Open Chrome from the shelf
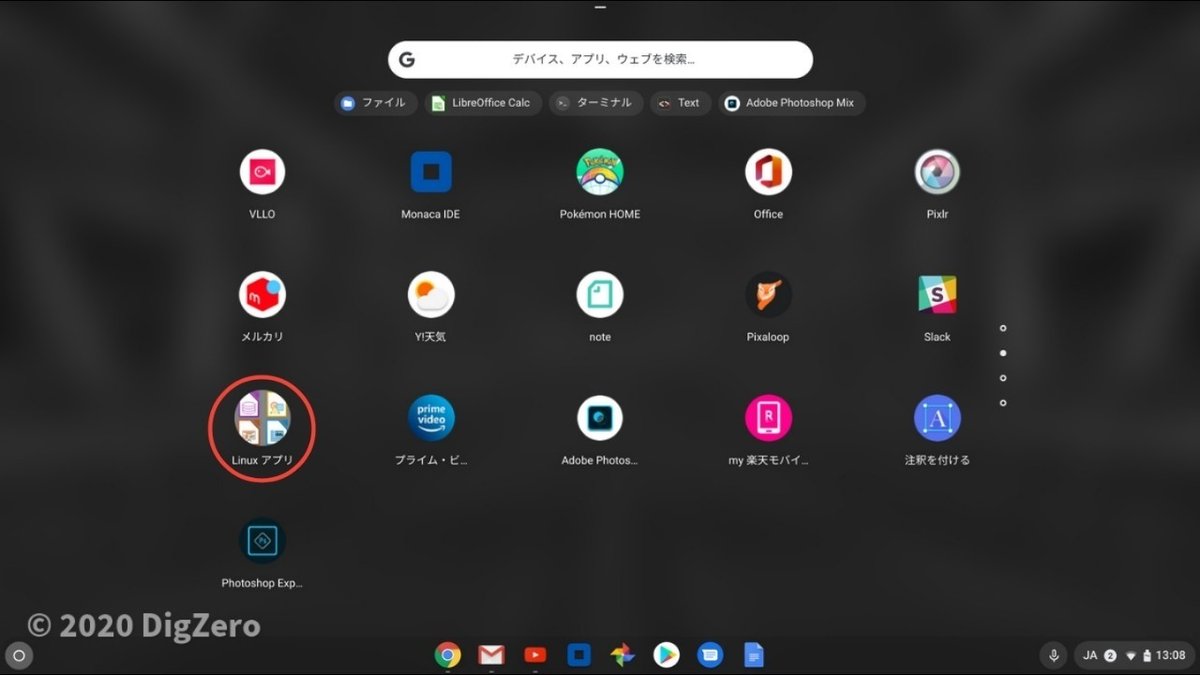Viewport: 1200px width, 675px height. [448, 655]
